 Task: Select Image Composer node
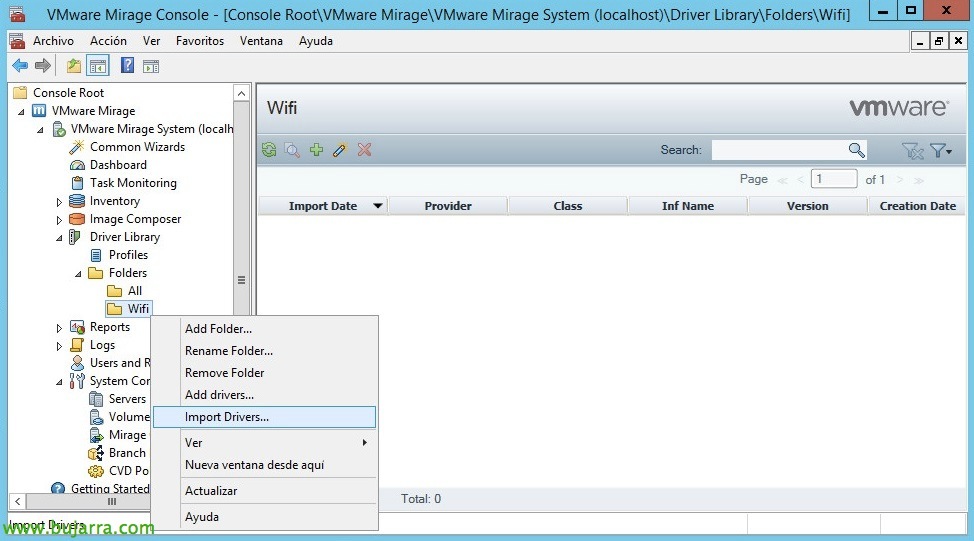[135, 219]
